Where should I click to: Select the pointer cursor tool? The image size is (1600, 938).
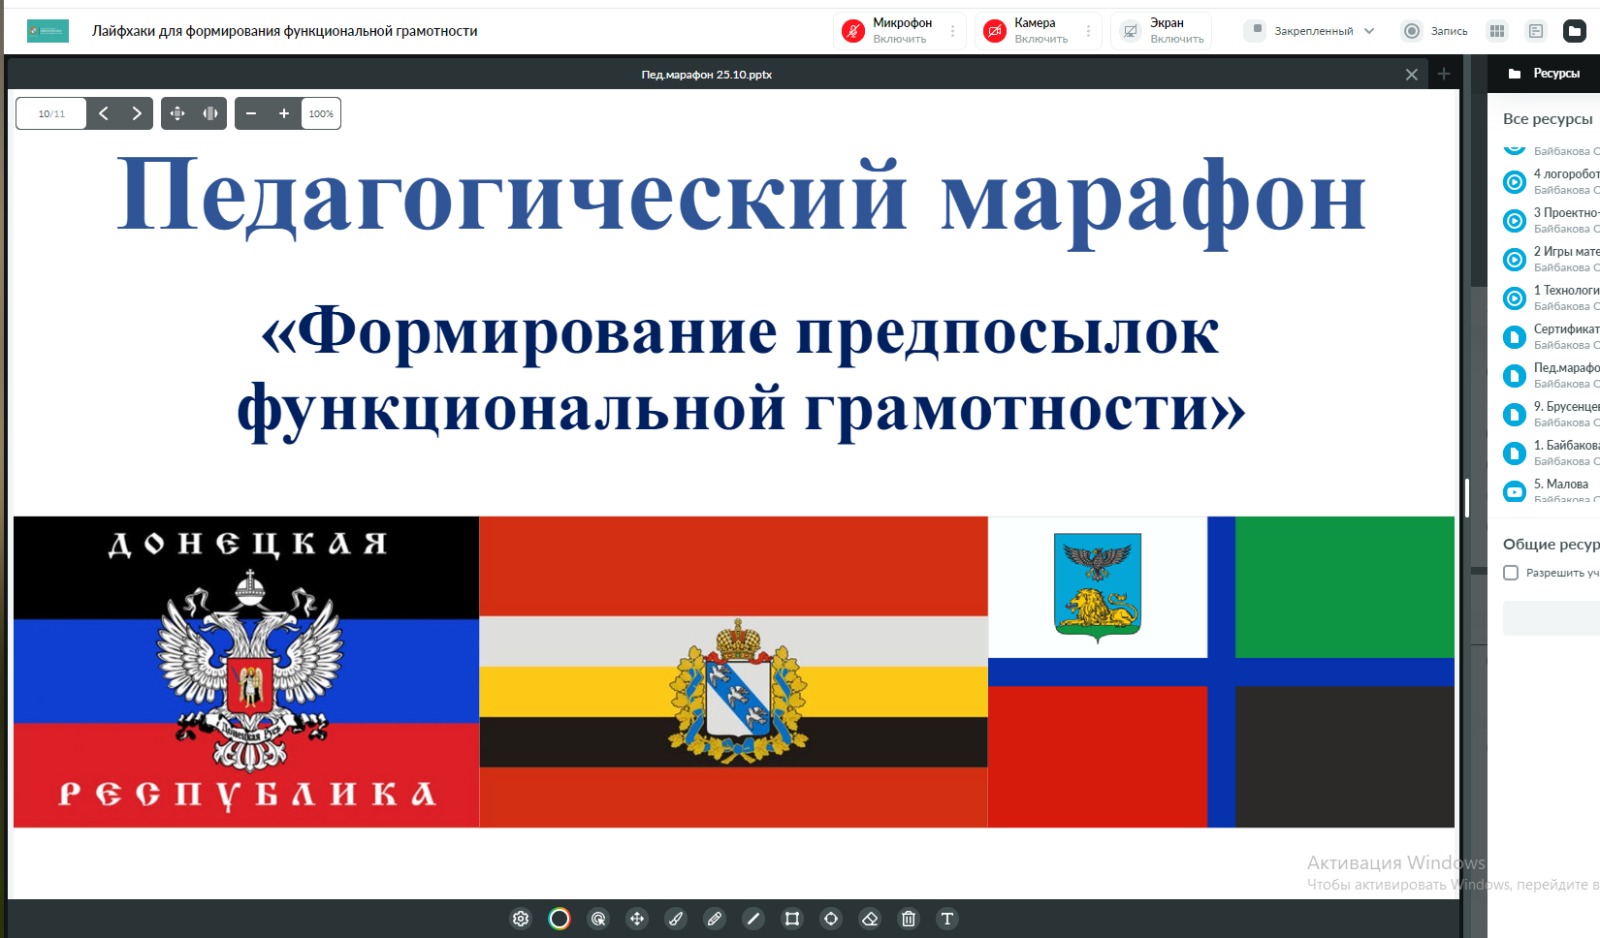click(x=598, y=919)
